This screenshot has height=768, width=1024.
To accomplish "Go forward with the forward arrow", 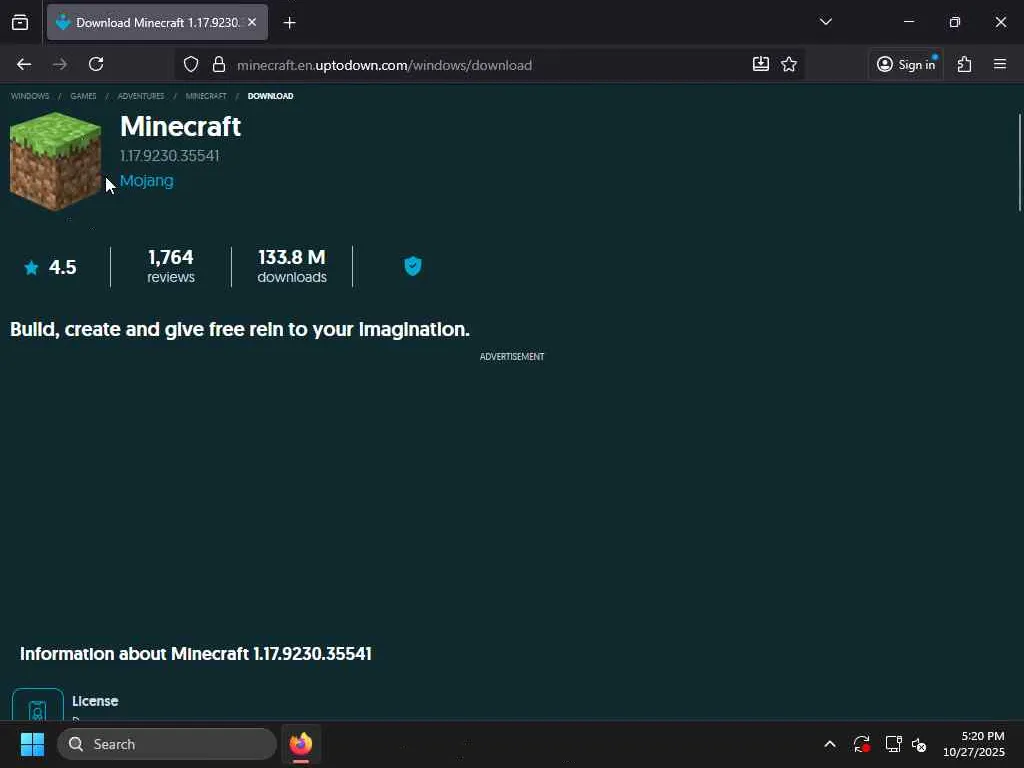I will (60, 64).
